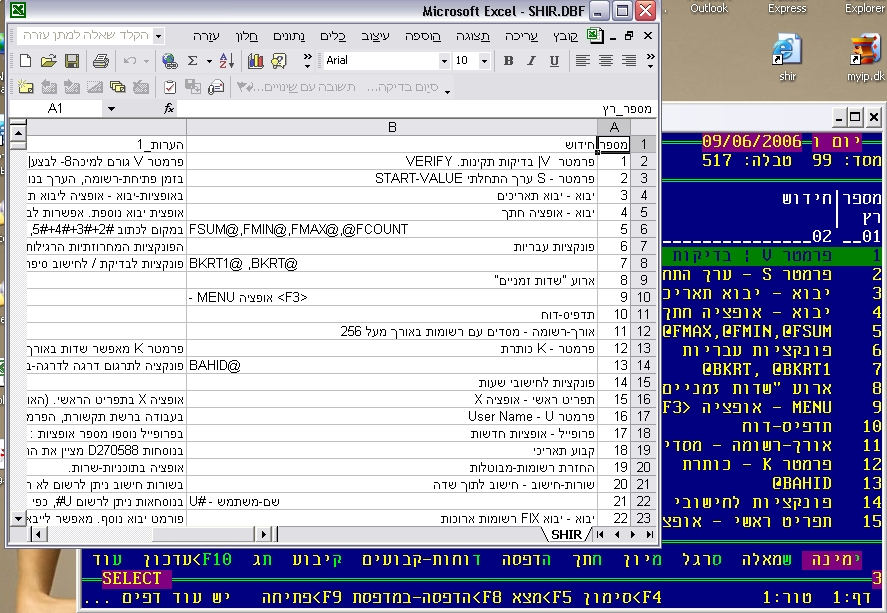Image resolution: width=887 pixels, height=613 pixels.
Task: Toggle Underline formatting
Action: tap(553, 61)
